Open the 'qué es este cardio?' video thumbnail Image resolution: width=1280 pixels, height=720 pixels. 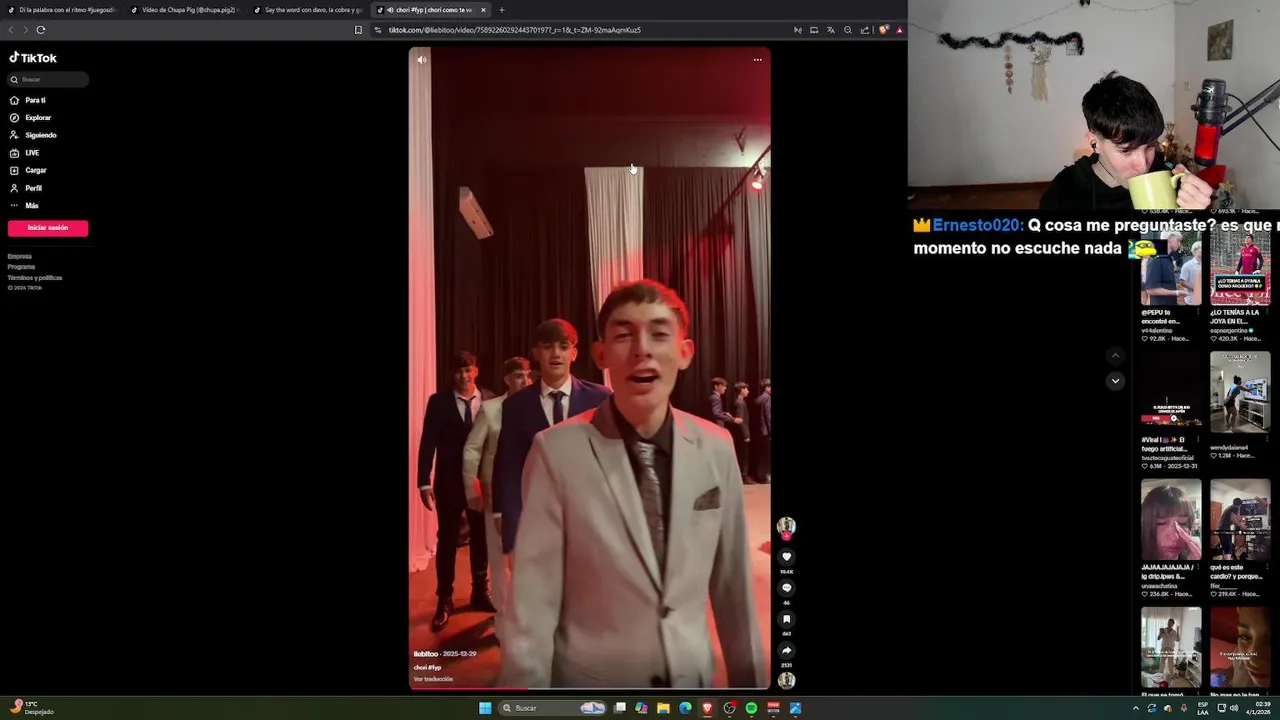(x=1240, y=520)
